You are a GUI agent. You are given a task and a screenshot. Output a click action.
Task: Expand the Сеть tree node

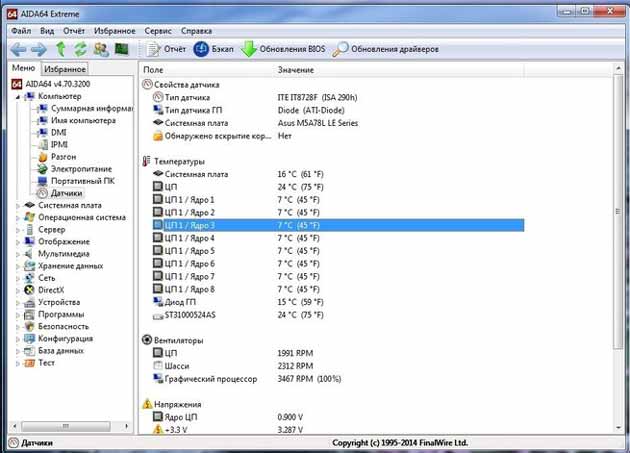pyautogui.click(x=18, y=278)
